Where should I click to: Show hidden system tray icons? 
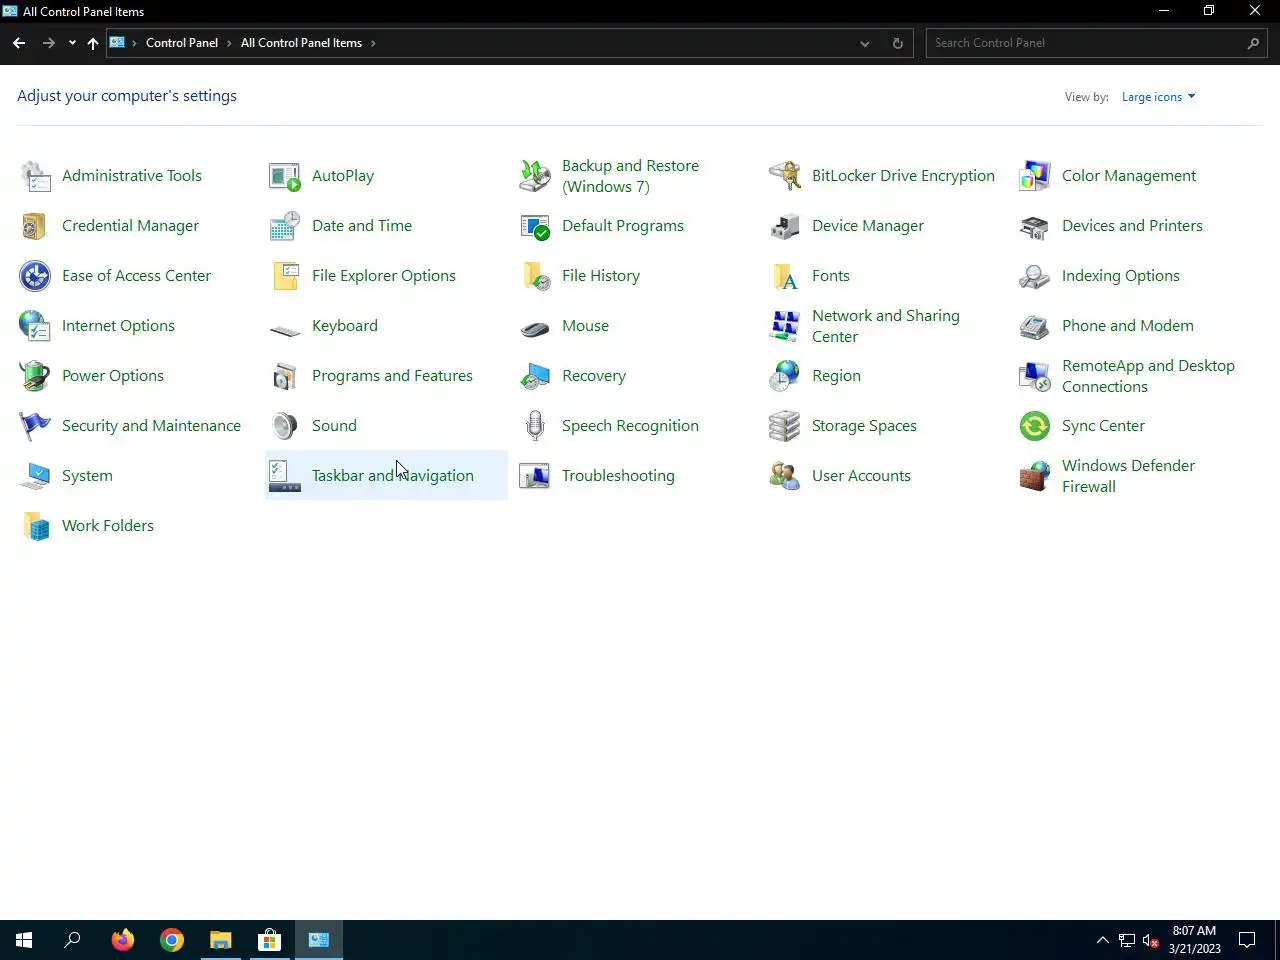pyautogui.click(x=1102, y=940)
